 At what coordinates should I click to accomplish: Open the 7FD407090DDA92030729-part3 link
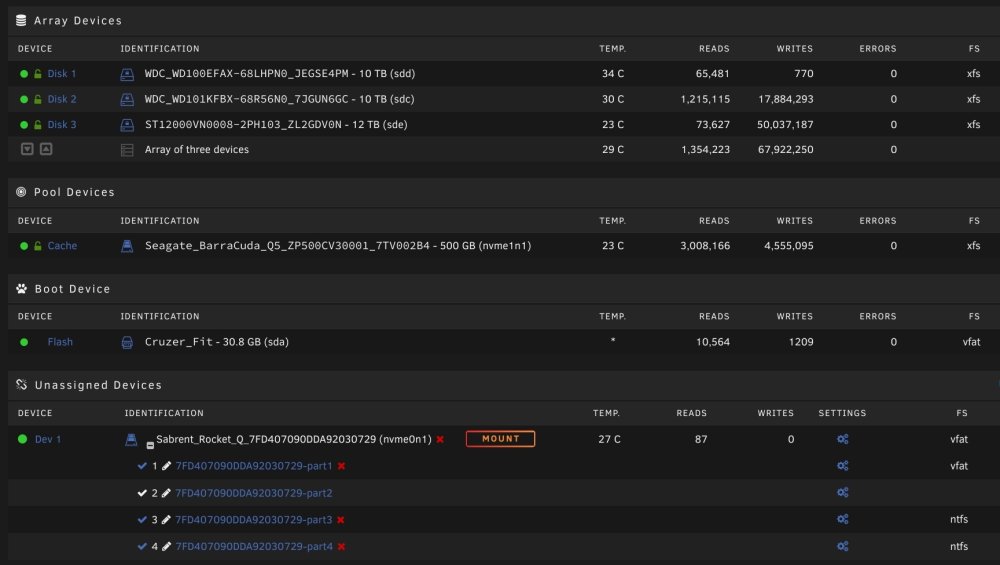tap(254, 520)
